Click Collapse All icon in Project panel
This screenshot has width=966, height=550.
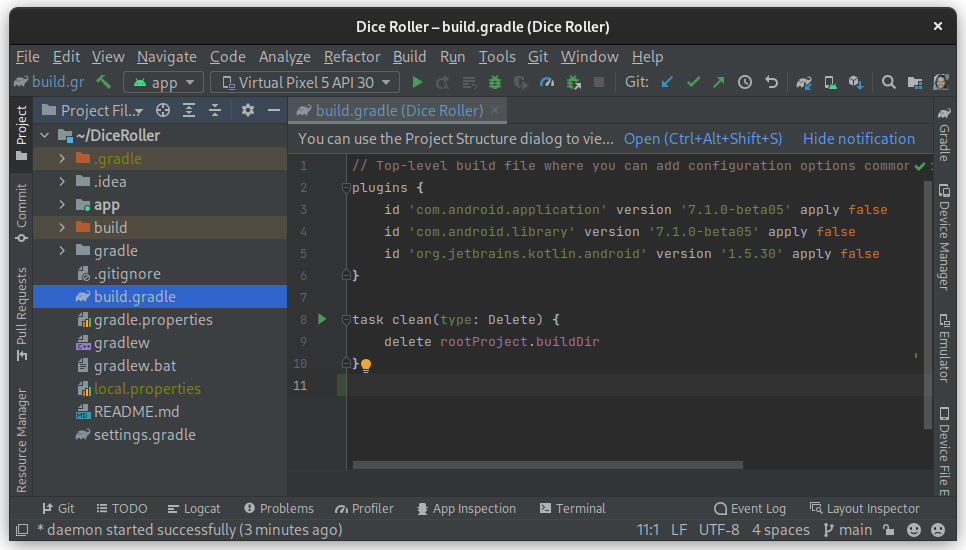point(215,110)
